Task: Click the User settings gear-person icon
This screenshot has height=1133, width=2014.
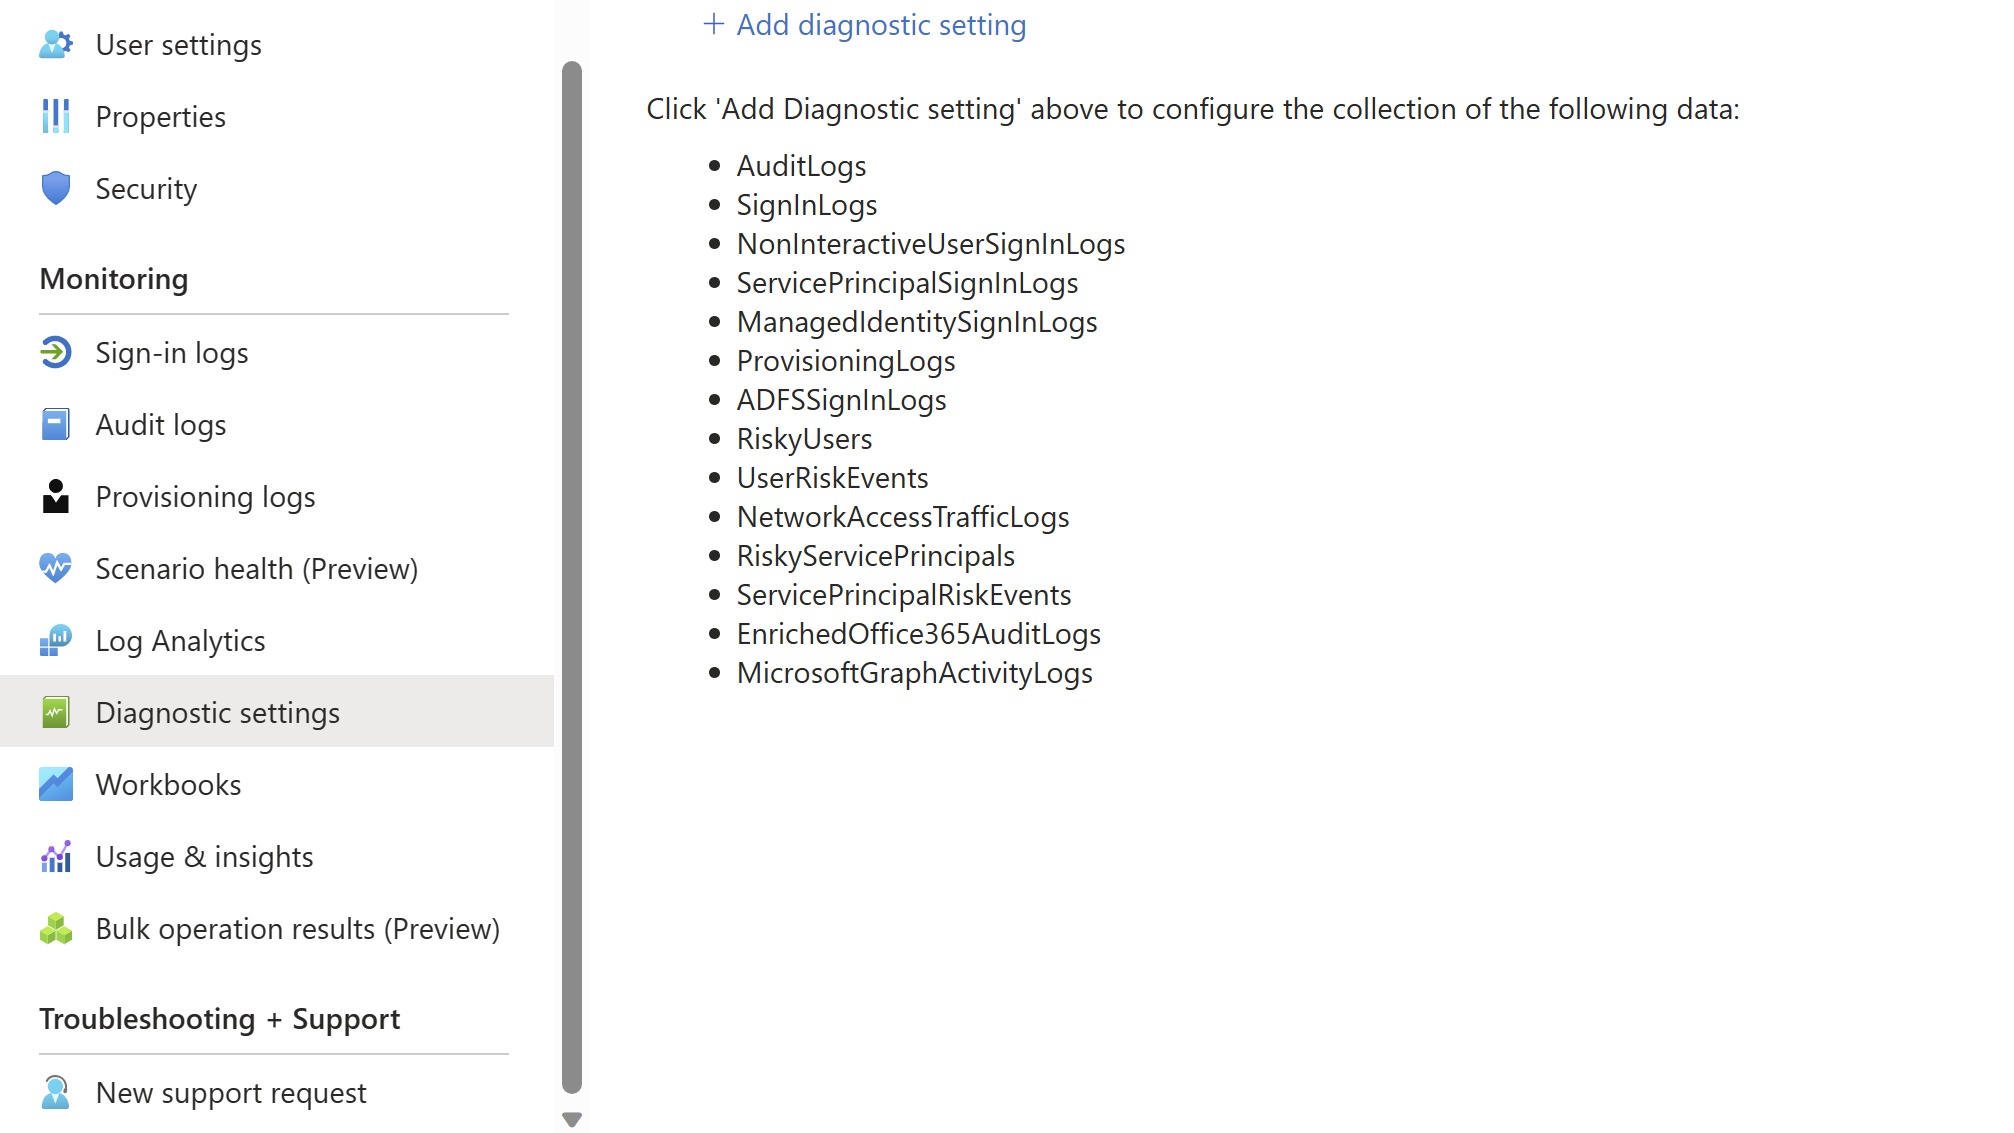Action: tap(56, 45)
